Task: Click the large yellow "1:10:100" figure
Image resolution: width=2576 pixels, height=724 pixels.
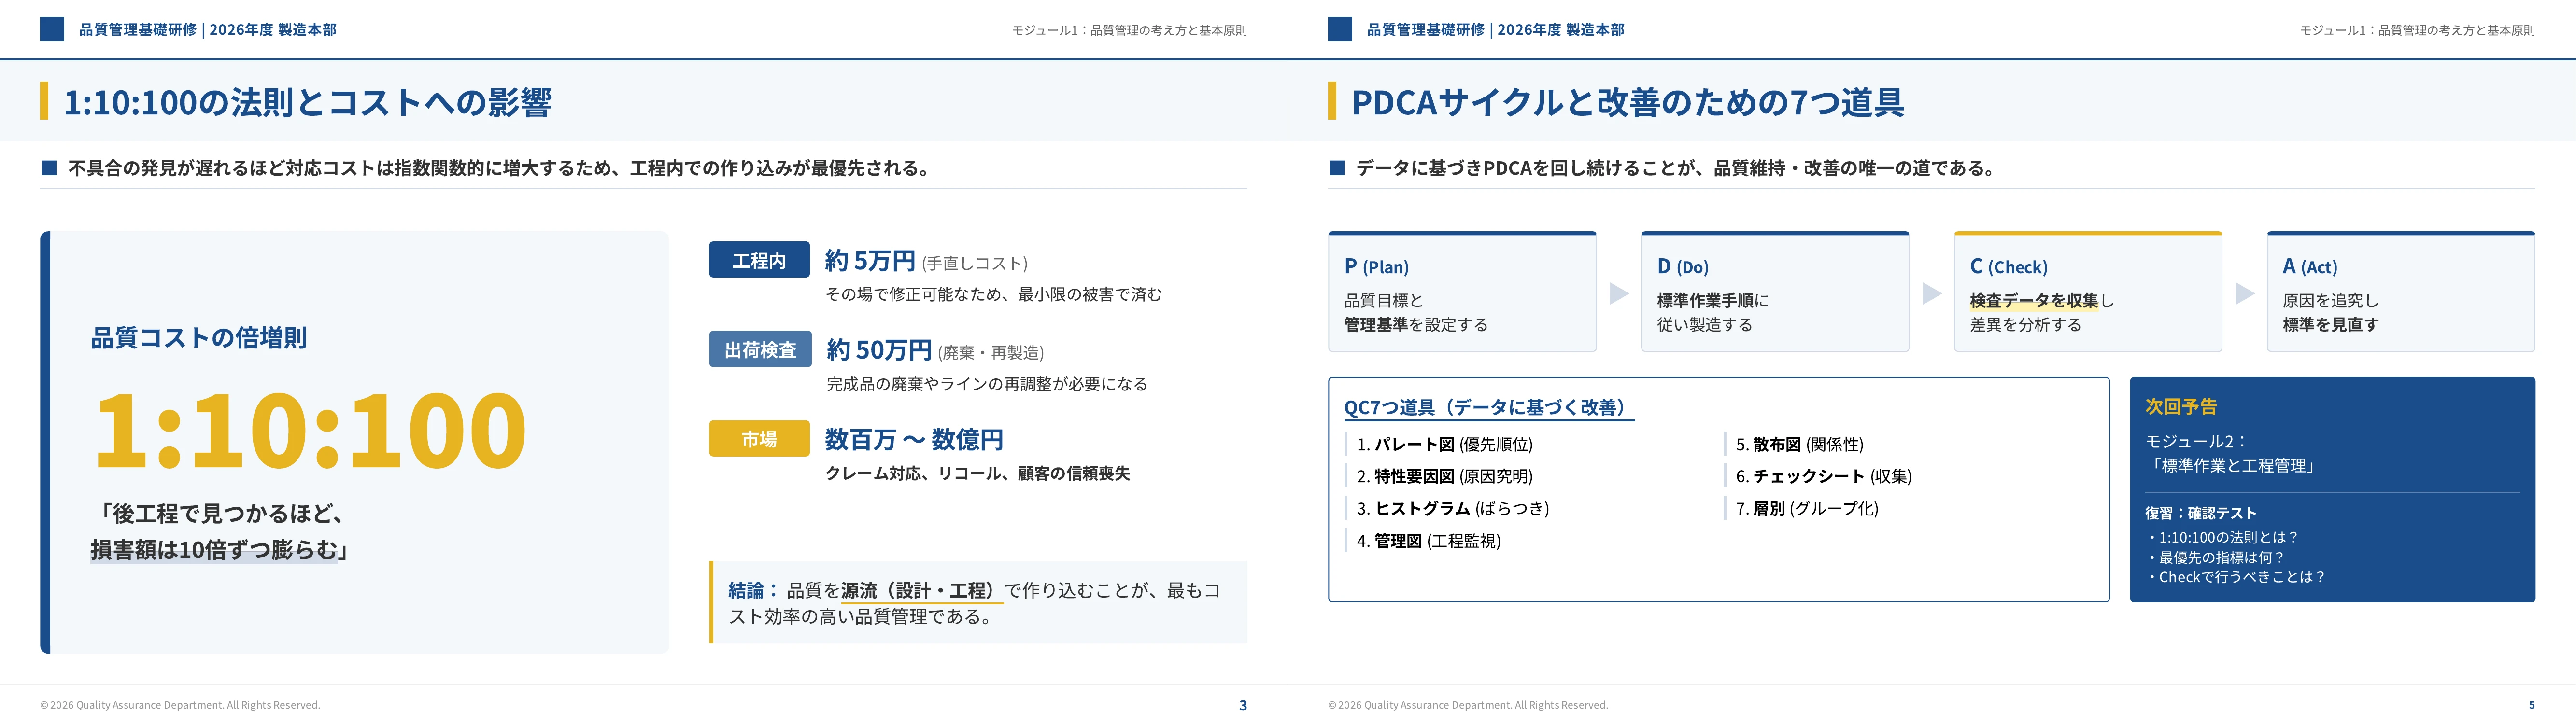Action: (x=310, y=430)
